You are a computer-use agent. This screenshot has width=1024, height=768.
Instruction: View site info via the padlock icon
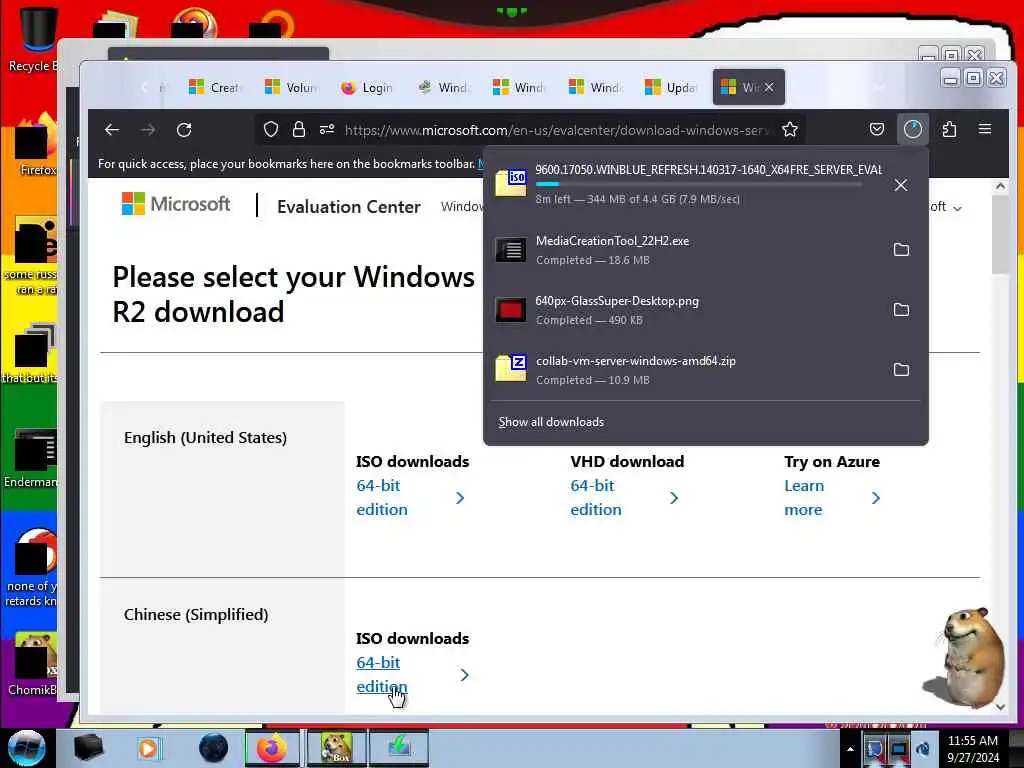pyautogui.click(x=299, y=130)
